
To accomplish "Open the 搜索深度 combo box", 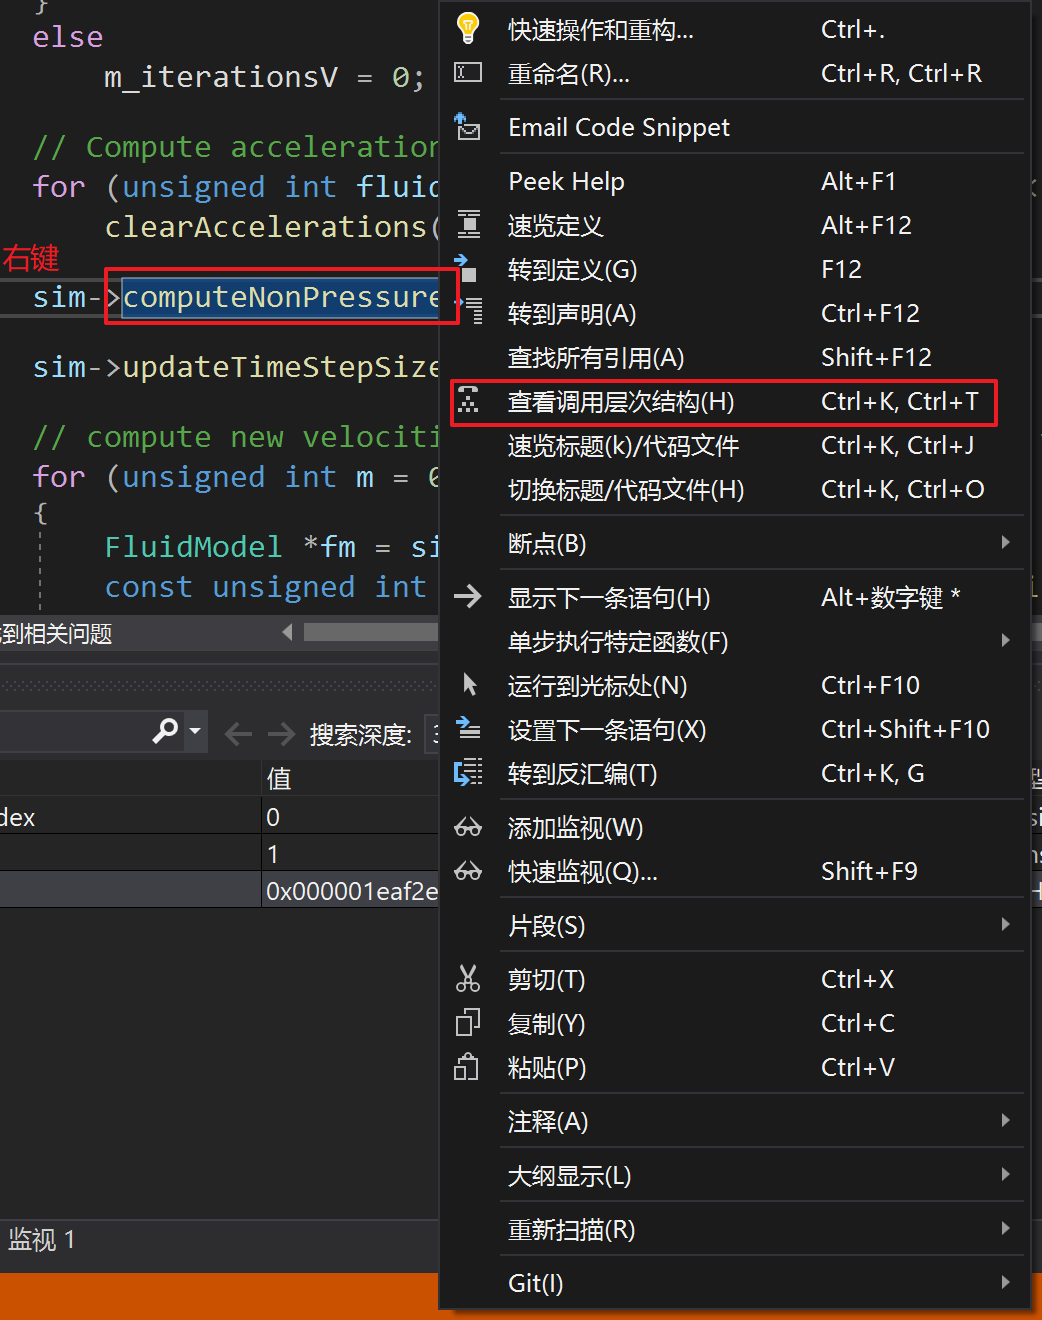I will click(432, 735).
